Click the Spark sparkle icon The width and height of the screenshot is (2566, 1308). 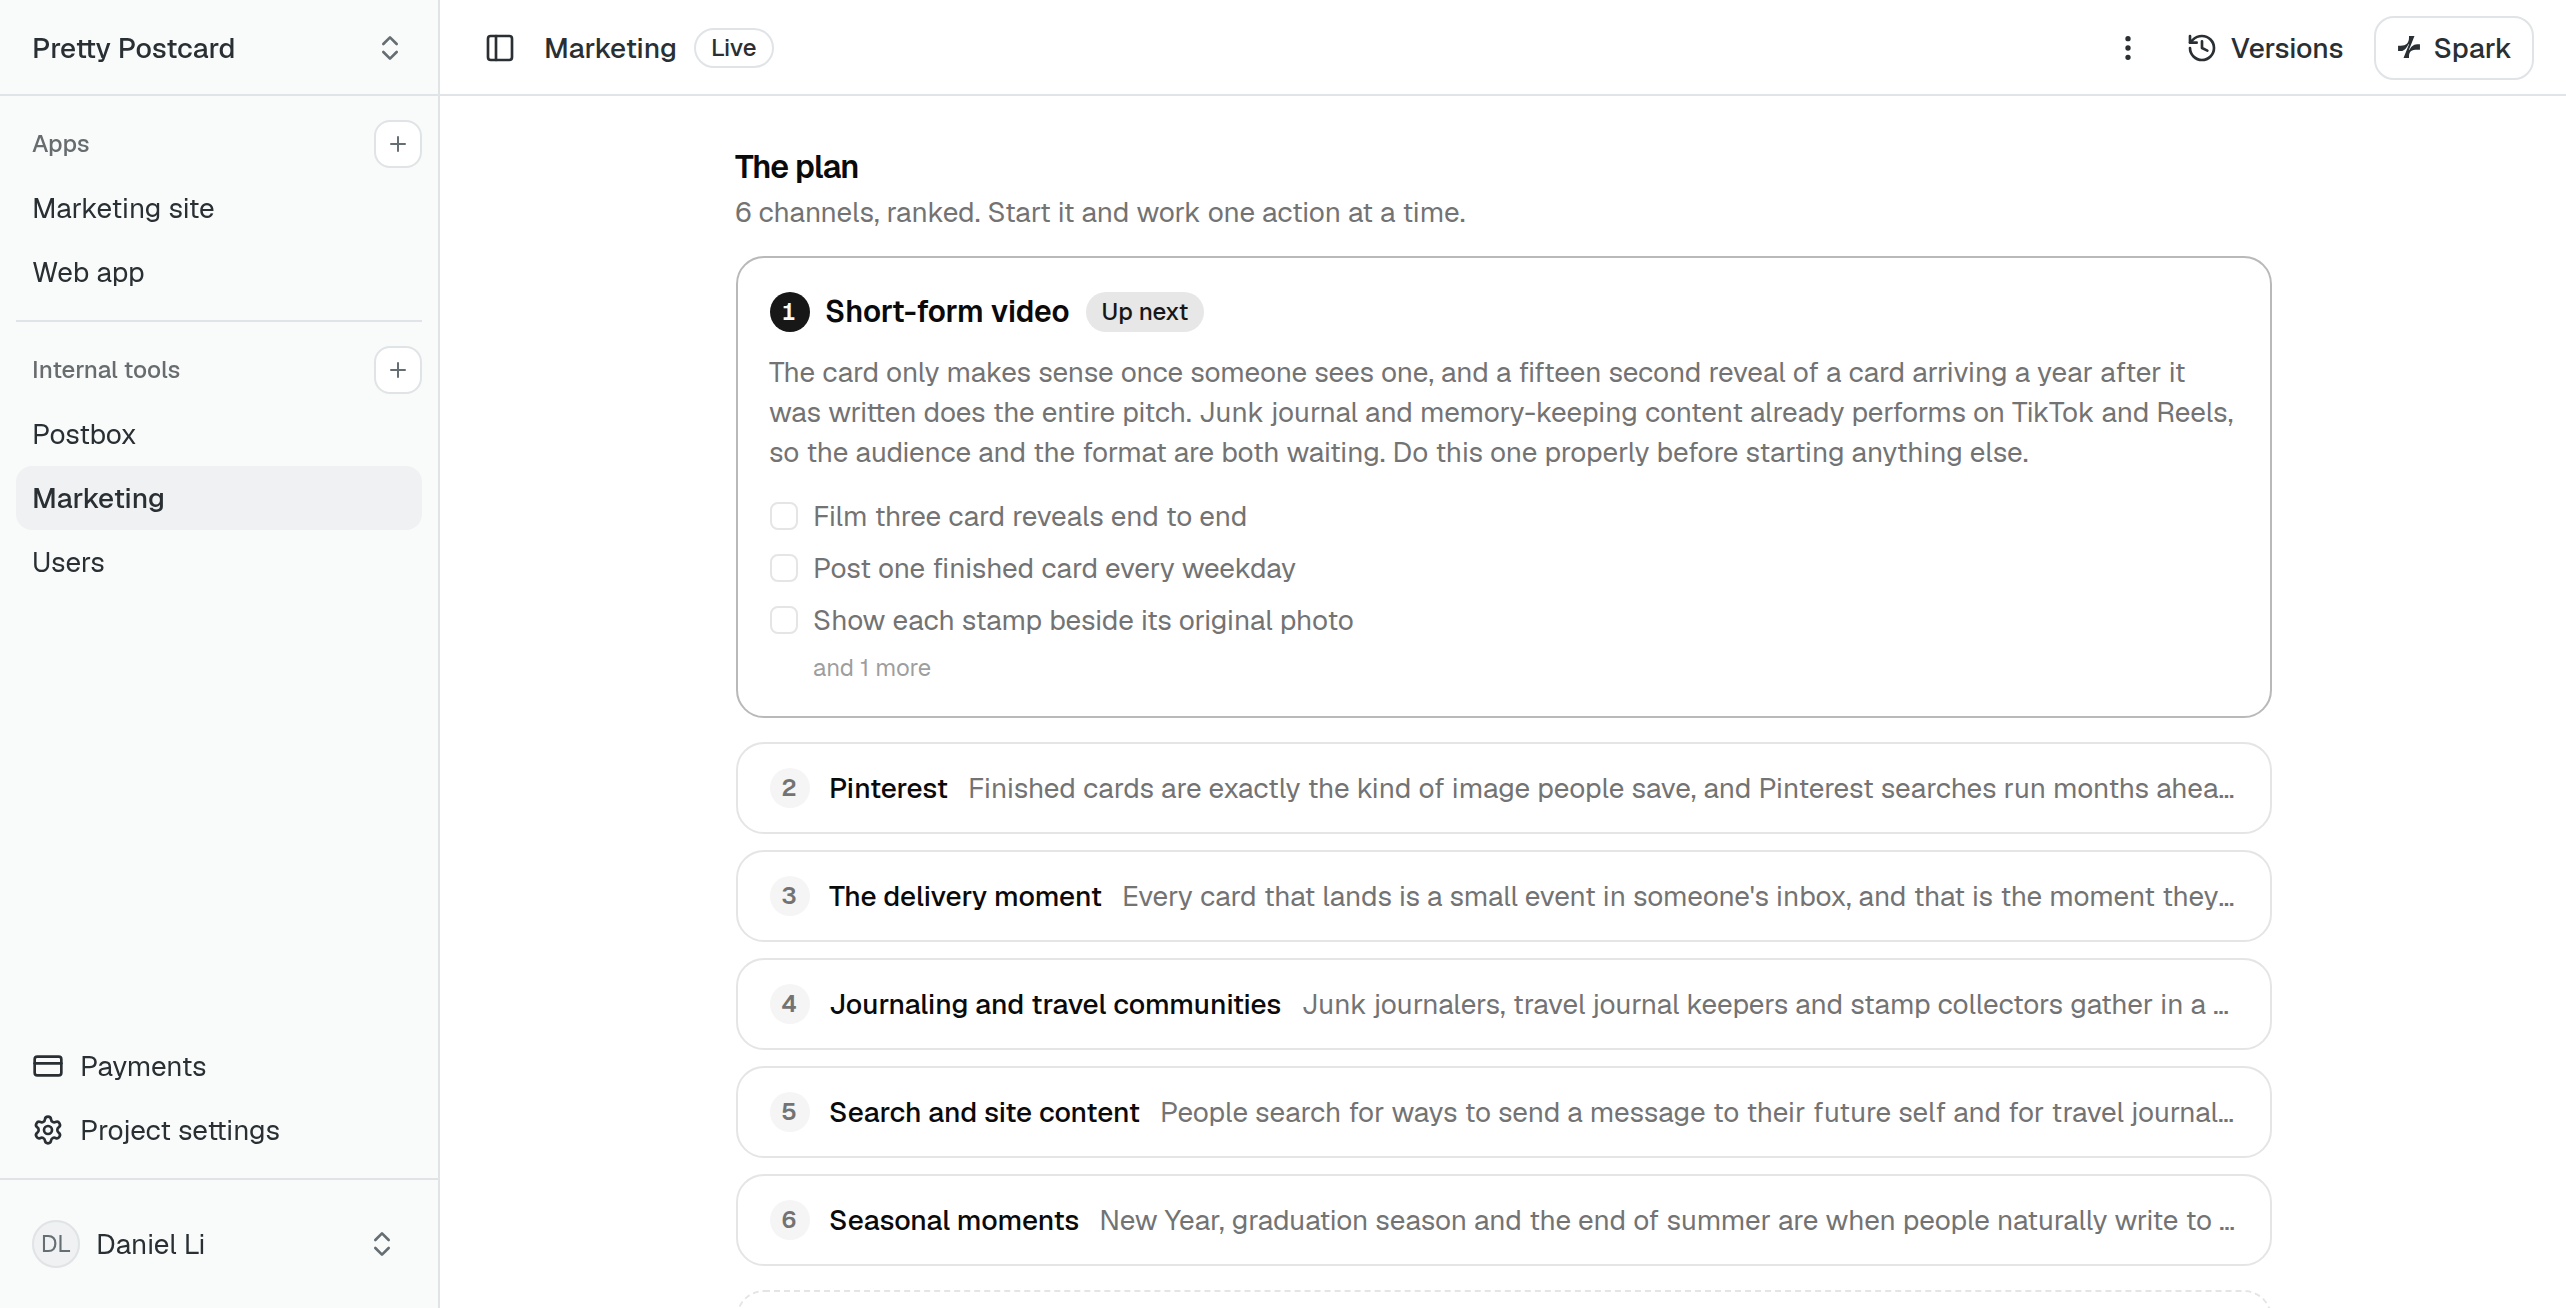coord(2409,48)
